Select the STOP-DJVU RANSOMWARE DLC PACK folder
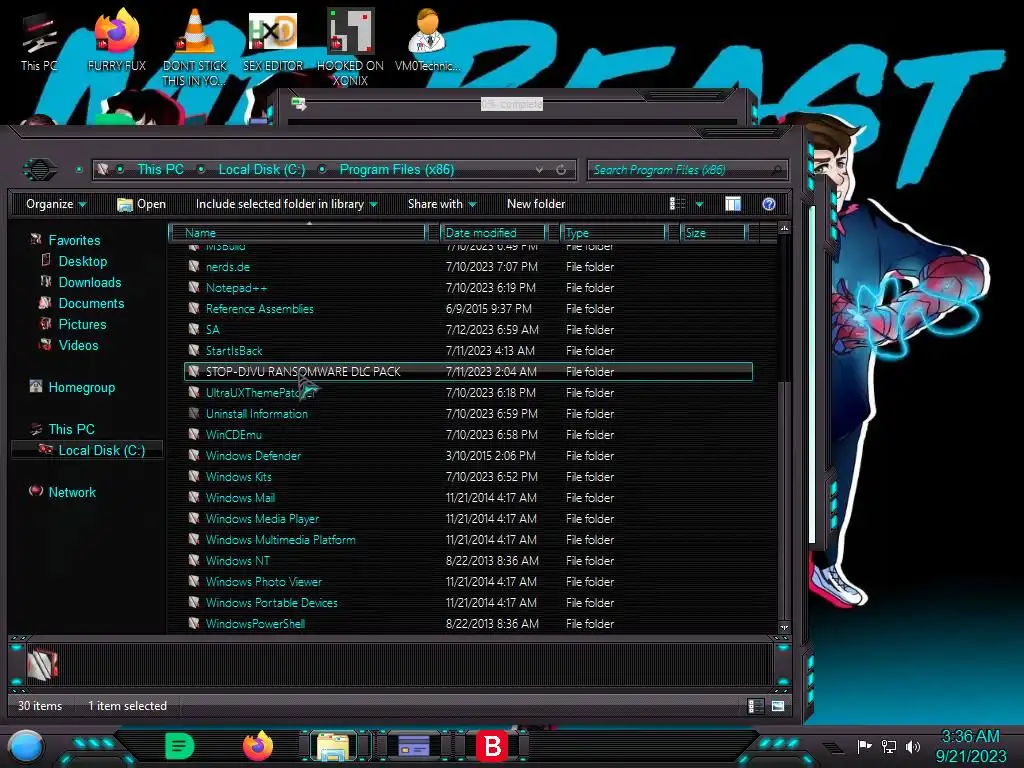This screenshot has height=768, width=1024. (468, 372)
